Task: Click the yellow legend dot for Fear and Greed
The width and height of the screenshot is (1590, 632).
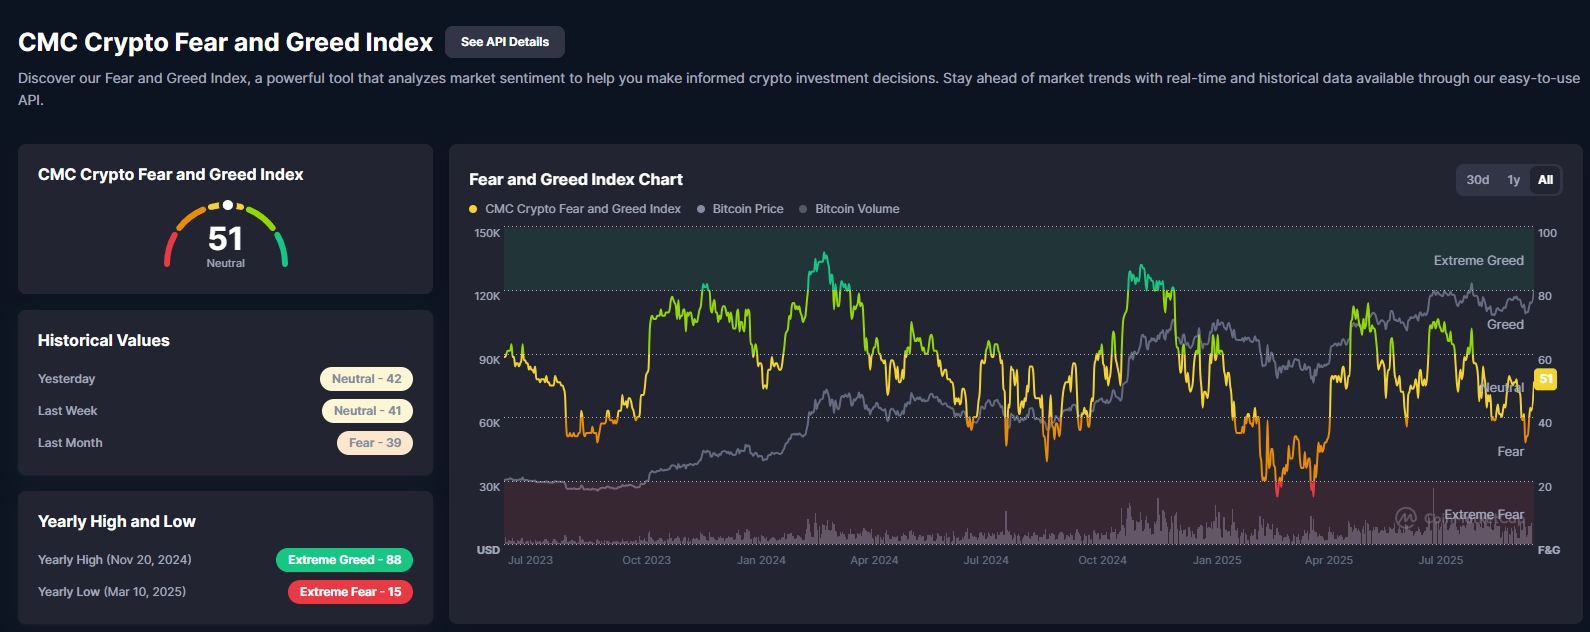Action: pos(473,209)
